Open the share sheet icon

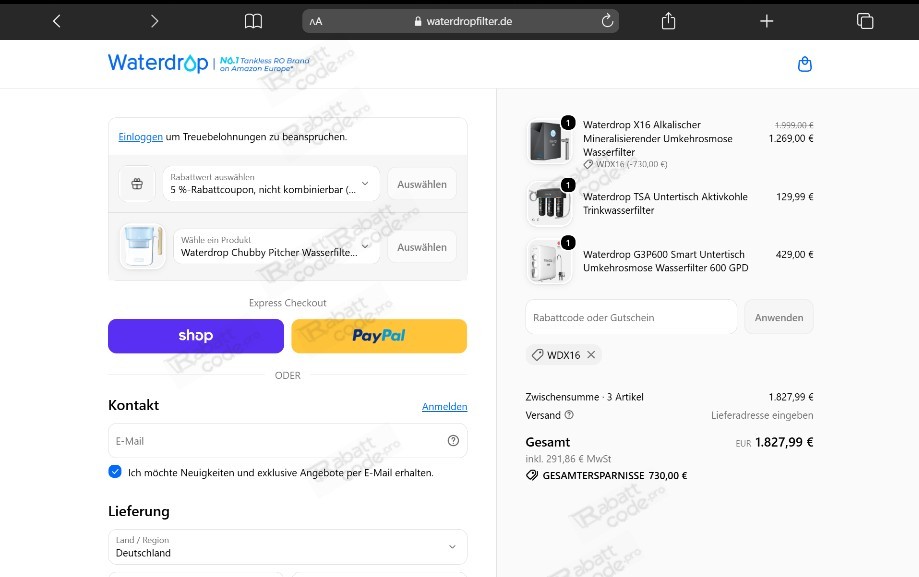click(668, 21)
